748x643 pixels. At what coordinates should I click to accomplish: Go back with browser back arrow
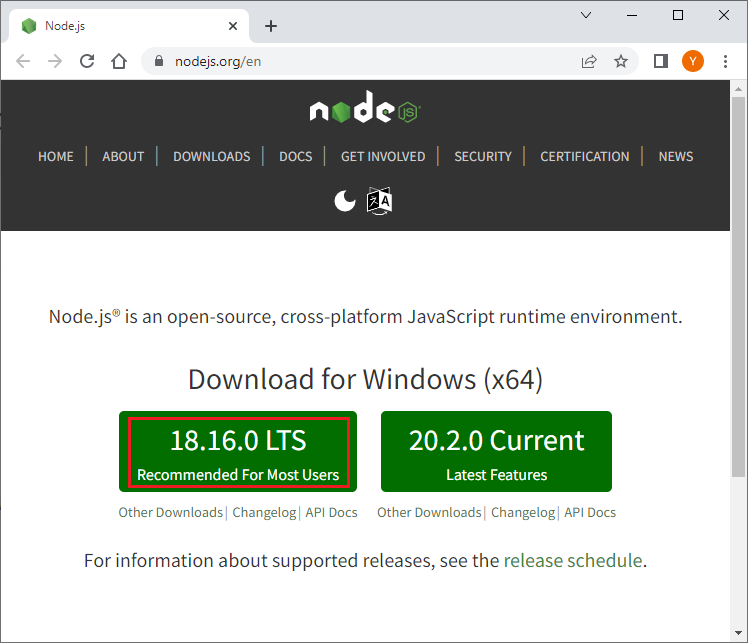23,61
